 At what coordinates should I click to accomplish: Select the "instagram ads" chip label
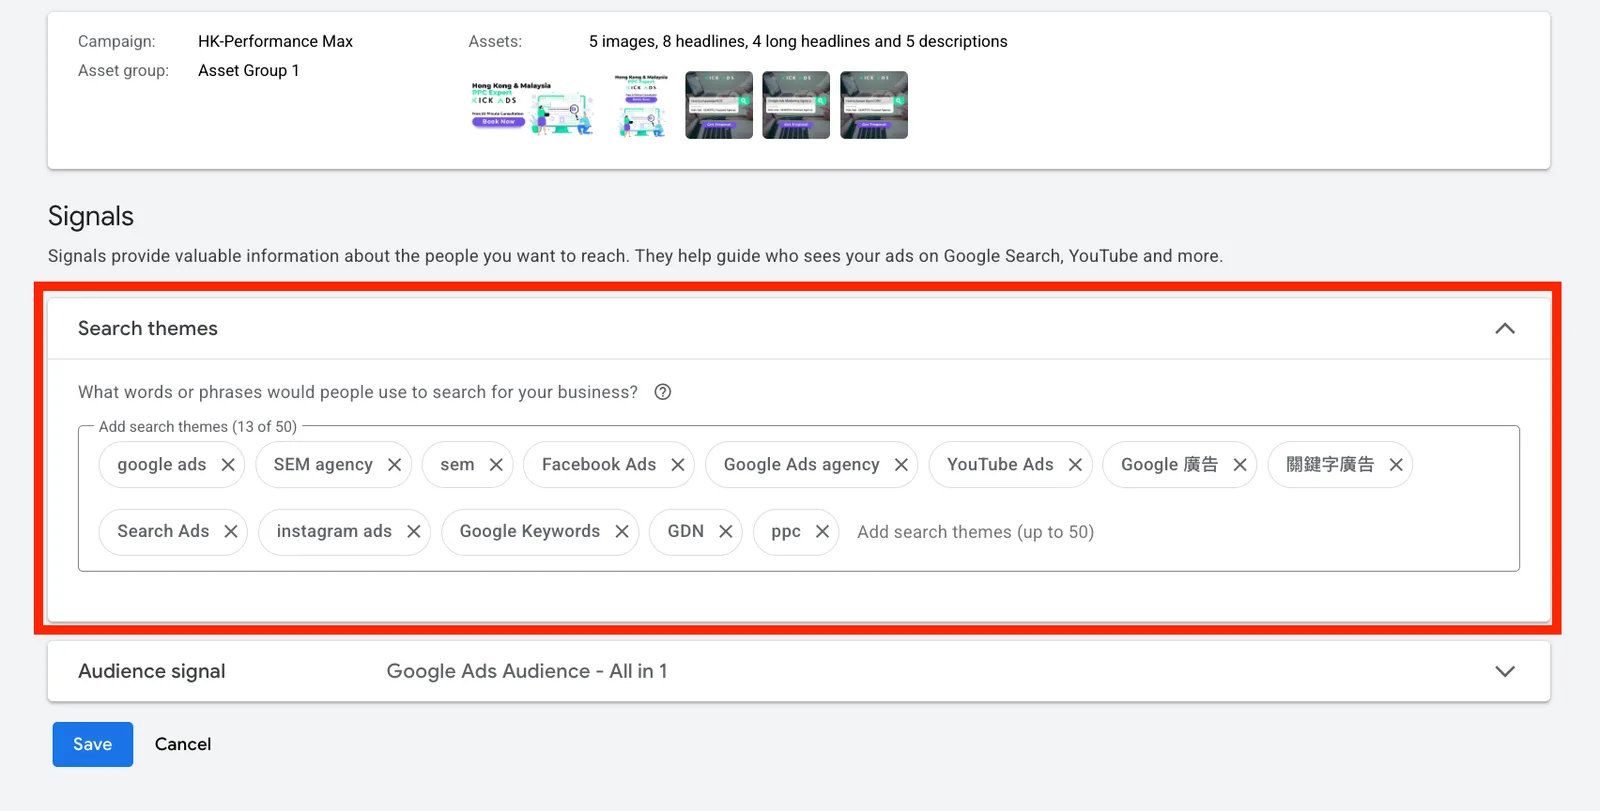(x=334, y=532)
